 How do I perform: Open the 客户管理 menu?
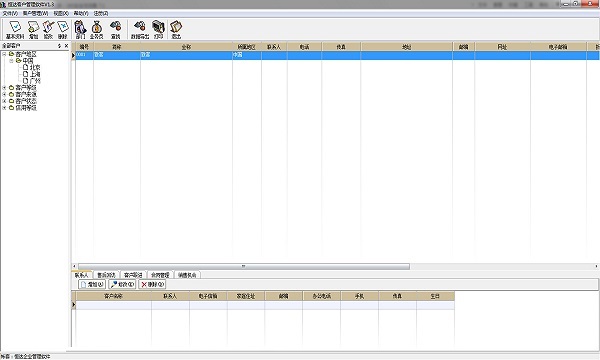point(35,13)
